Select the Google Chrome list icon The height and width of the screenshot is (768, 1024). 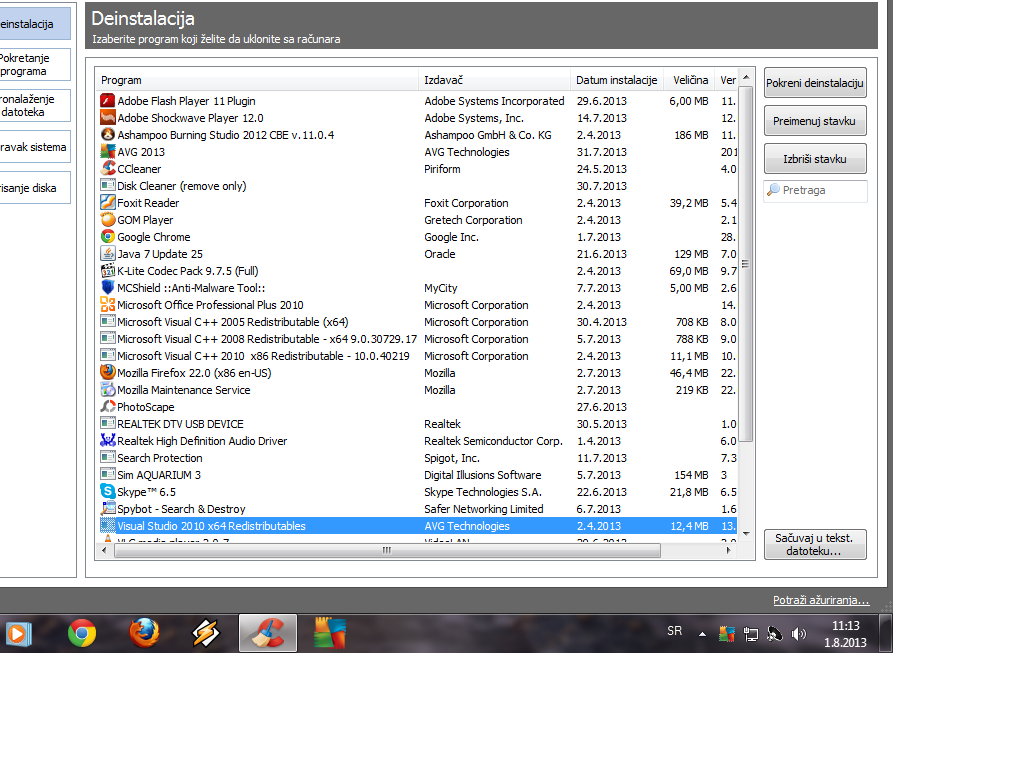108,236
